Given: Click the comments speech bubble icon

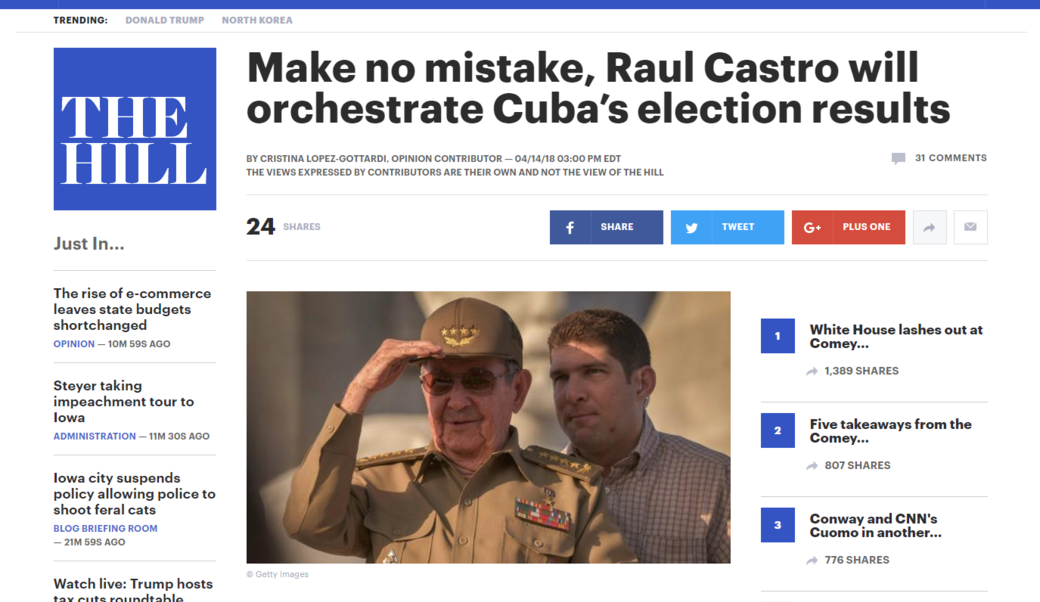Looking at the screenshot, I should pos(898,158).
